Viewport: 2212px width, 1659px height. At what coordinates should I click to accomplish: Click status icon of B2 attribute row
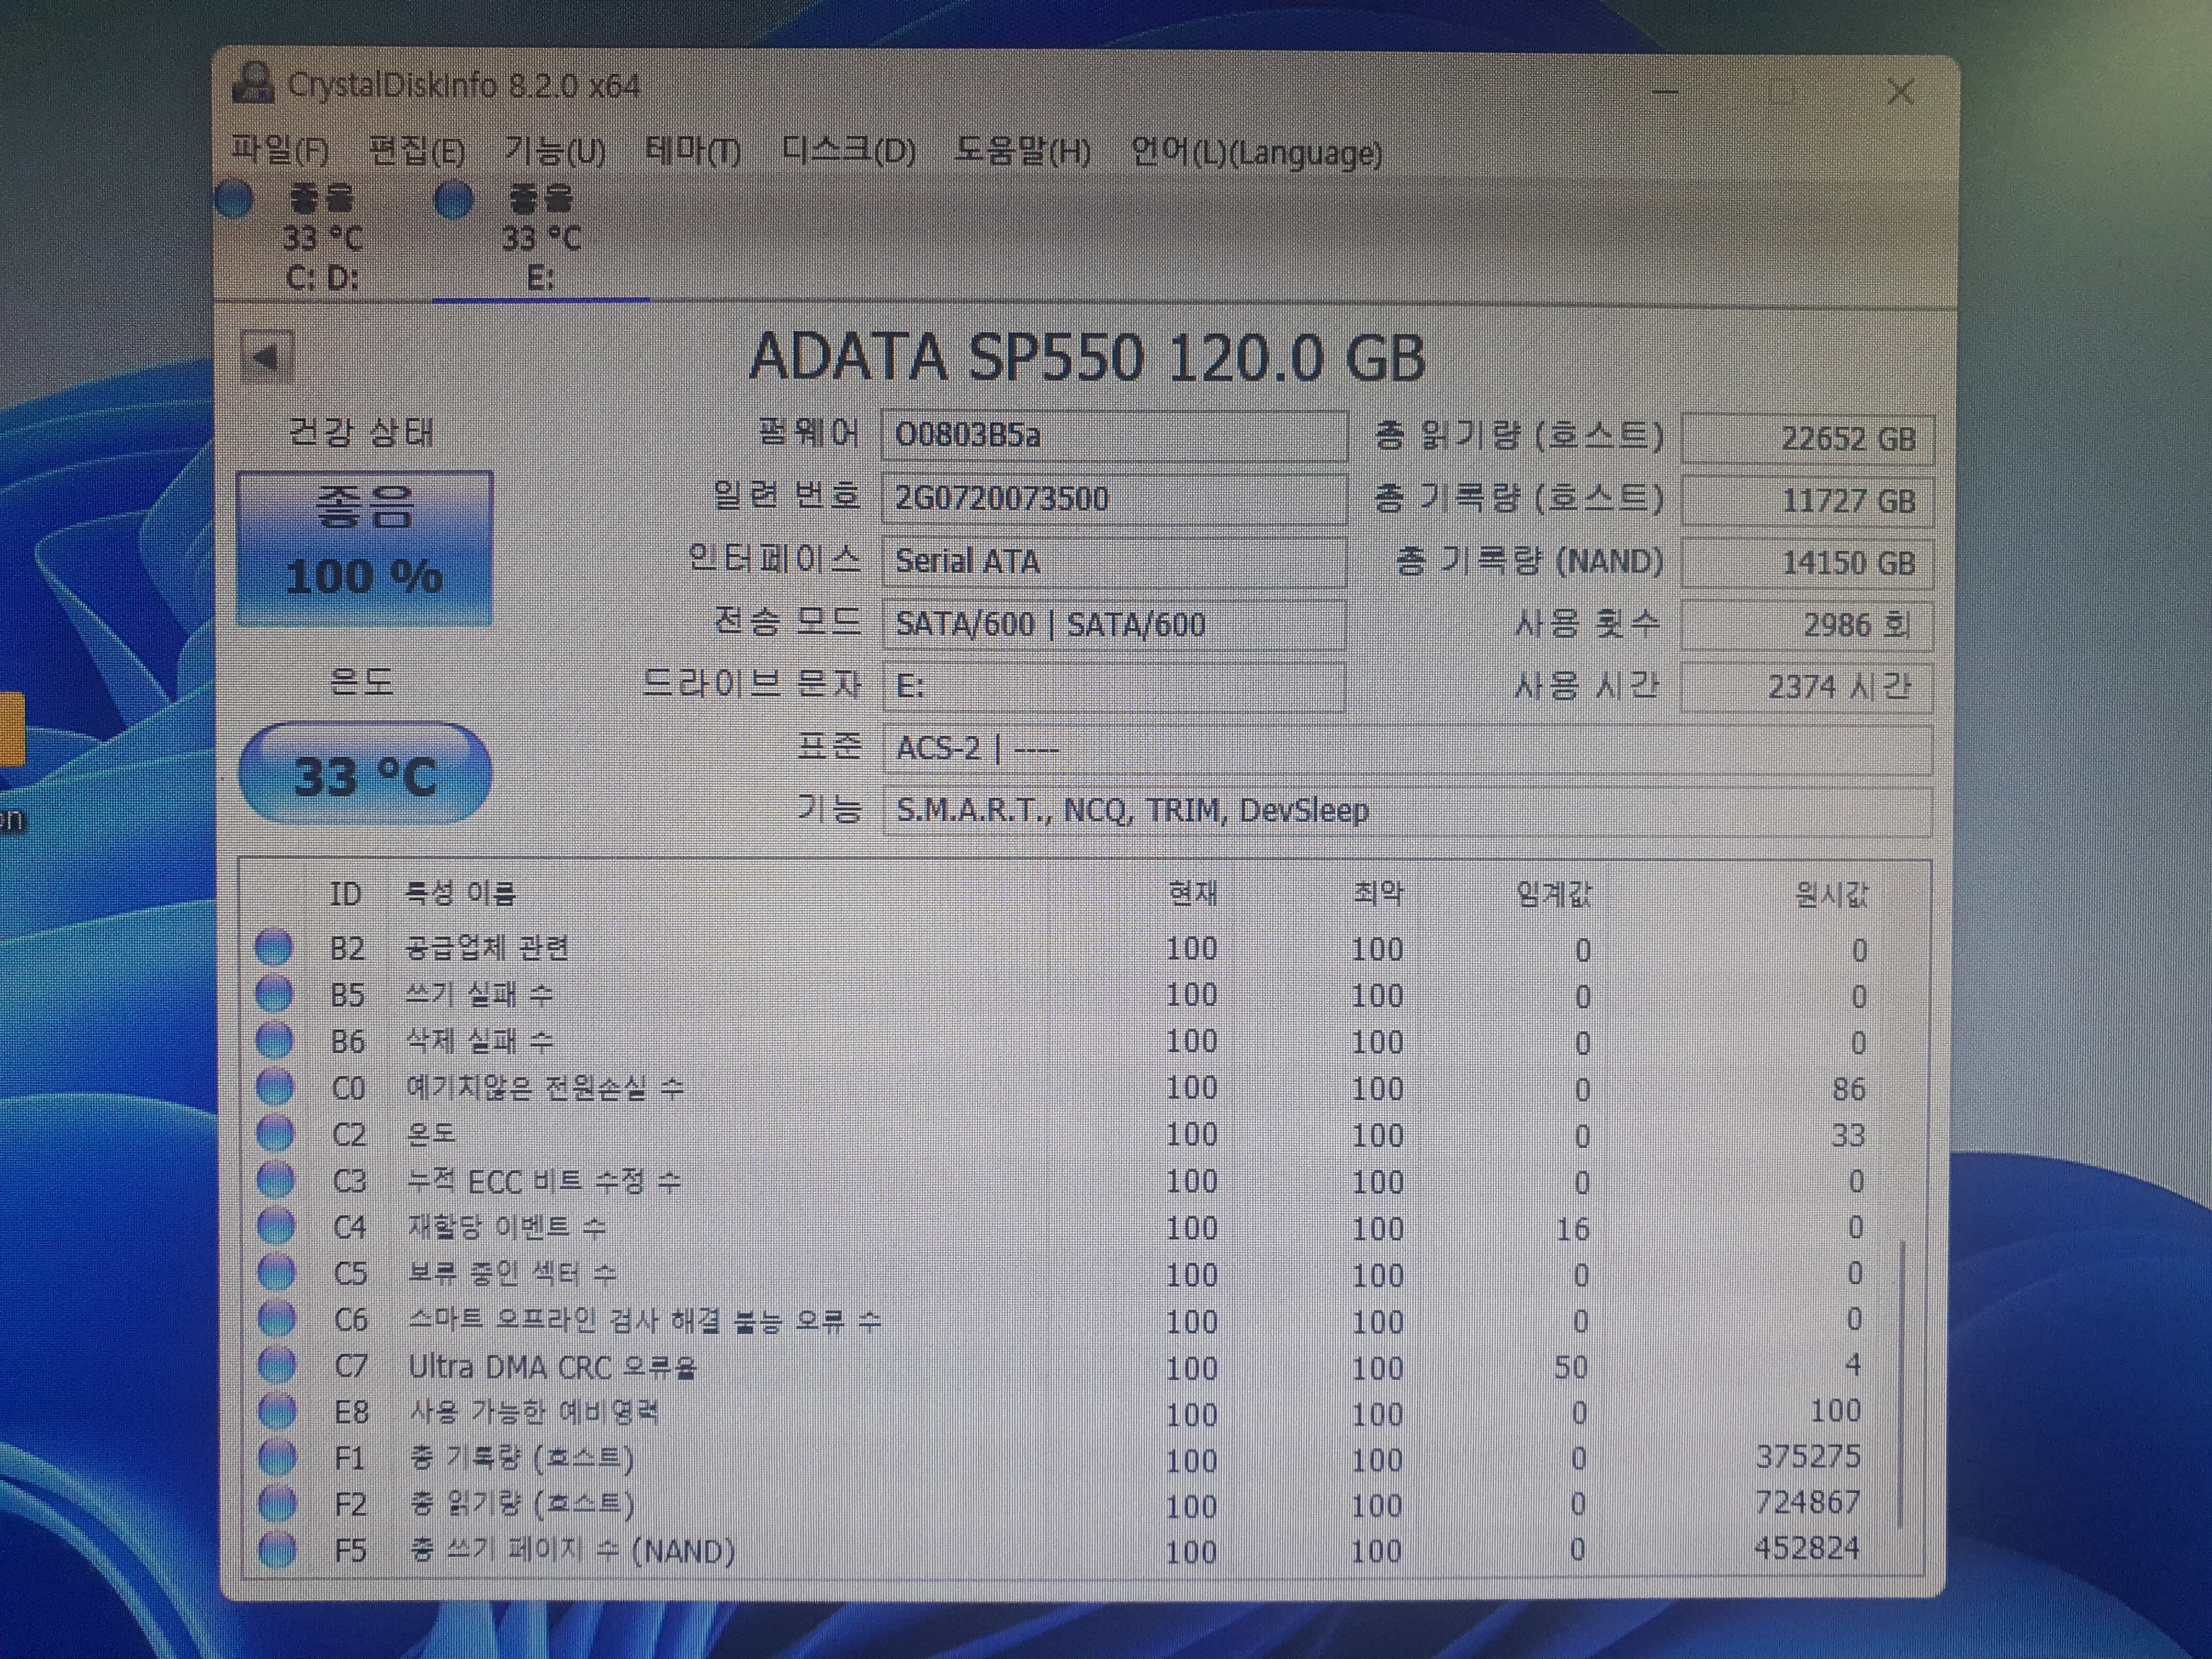pyautogui.click(x=274, y=947)
